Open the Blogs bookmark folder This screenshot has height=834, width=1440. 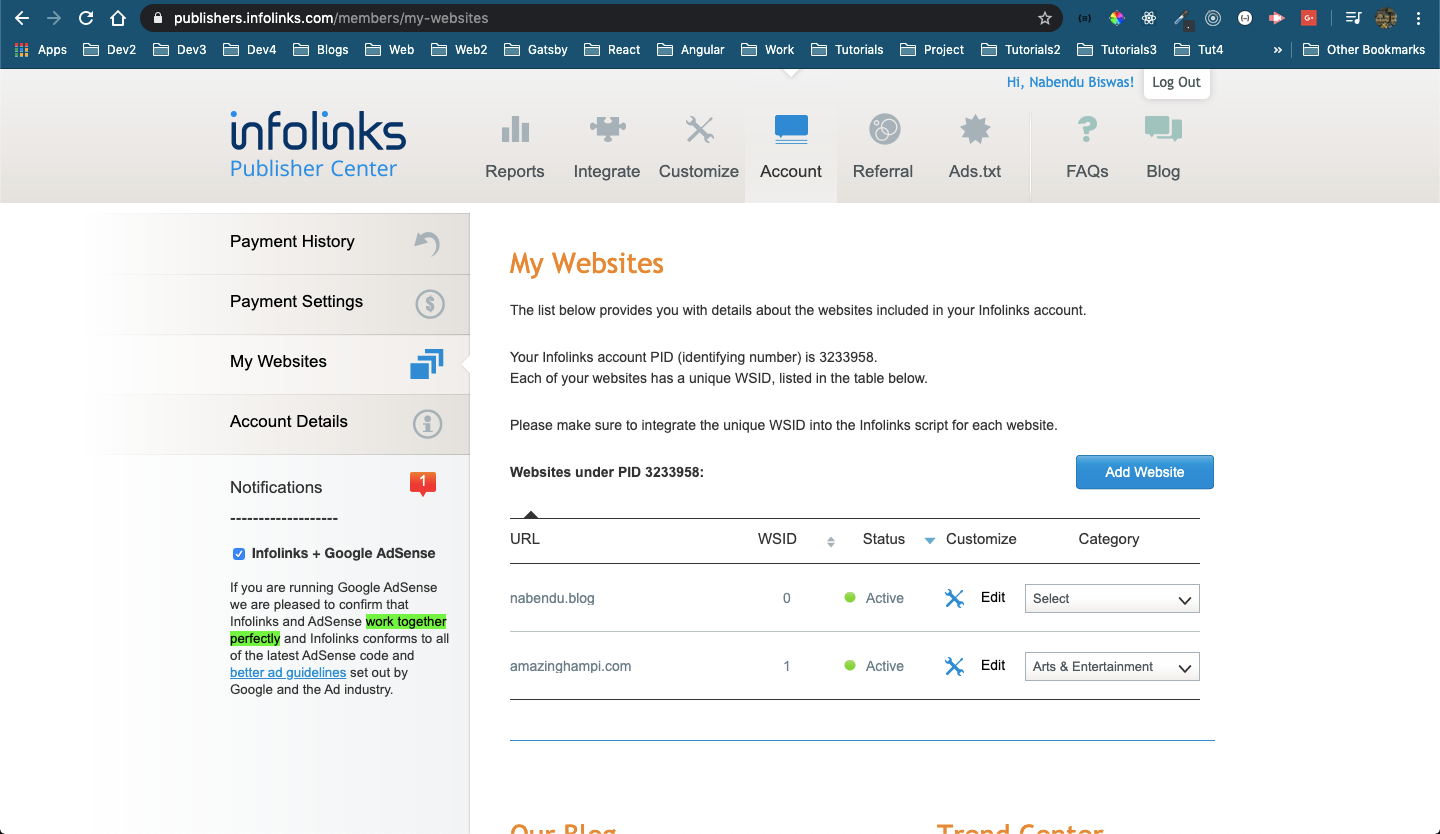tap(320, 49)
